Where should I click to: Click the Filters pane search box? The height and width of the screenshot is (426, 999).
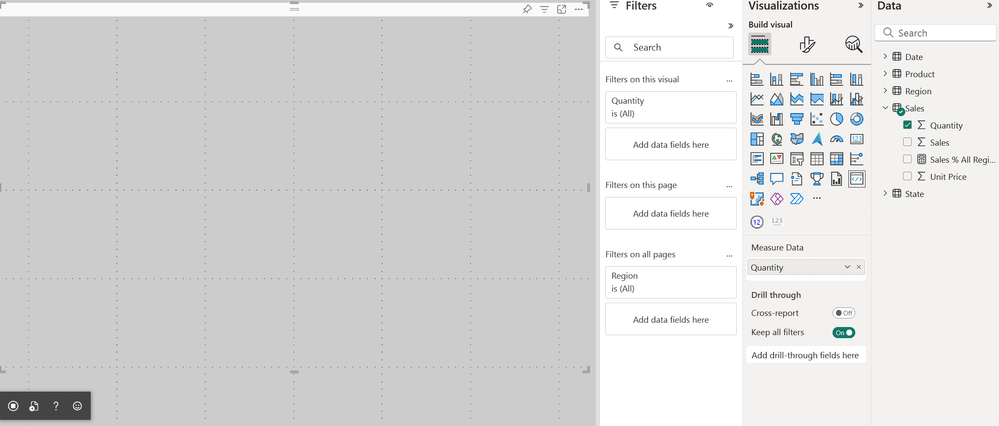[x=670, y=47]
